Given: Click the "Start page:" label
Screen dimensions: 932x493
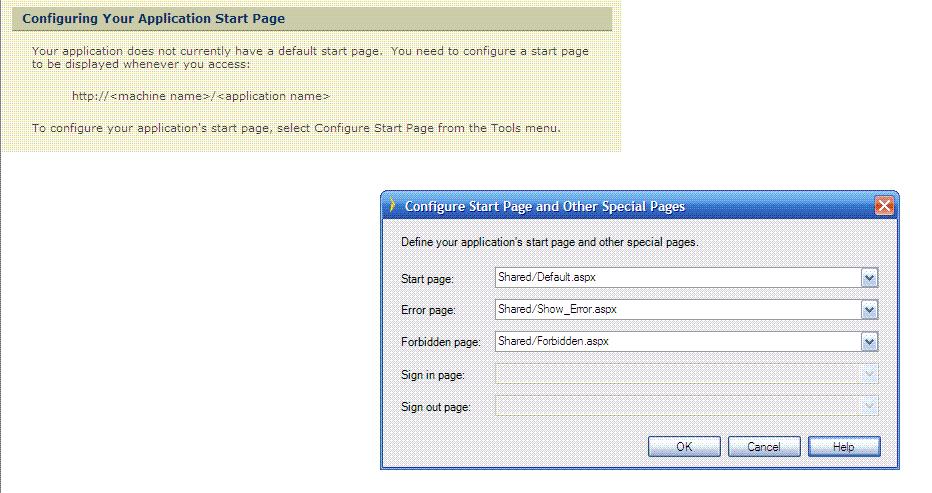Looking at the screenshot, I should click(x=427, y=279).
